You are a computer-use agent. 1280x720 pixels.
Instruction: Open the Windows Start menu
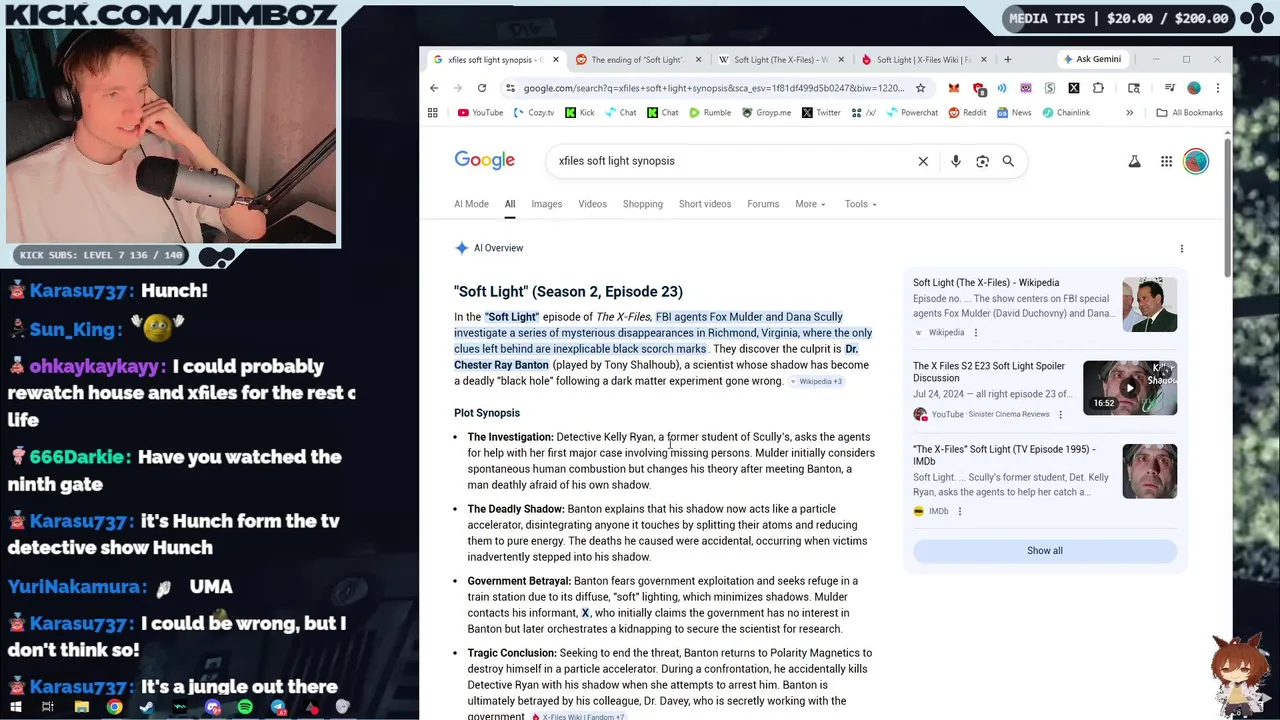click(16, 707)
